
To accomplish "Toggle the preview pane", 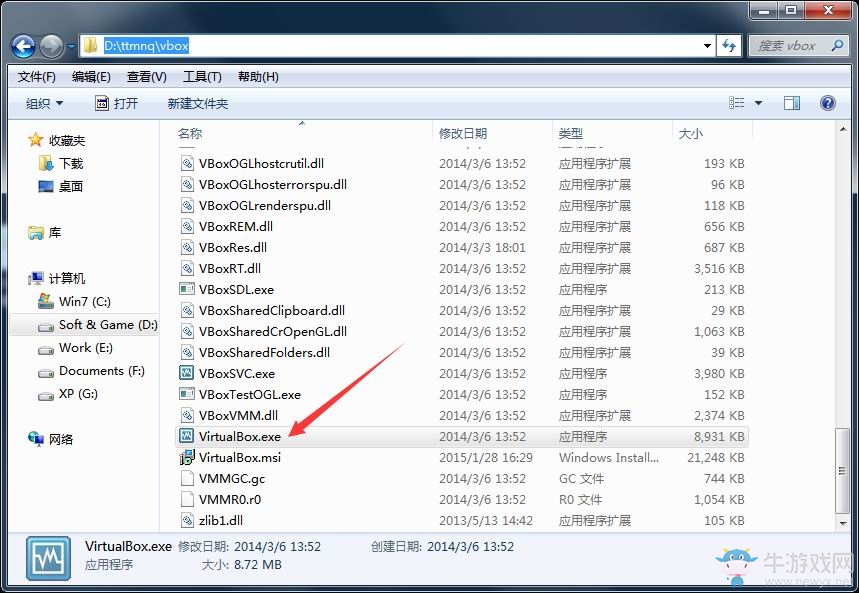I will (x=792, y=103).
